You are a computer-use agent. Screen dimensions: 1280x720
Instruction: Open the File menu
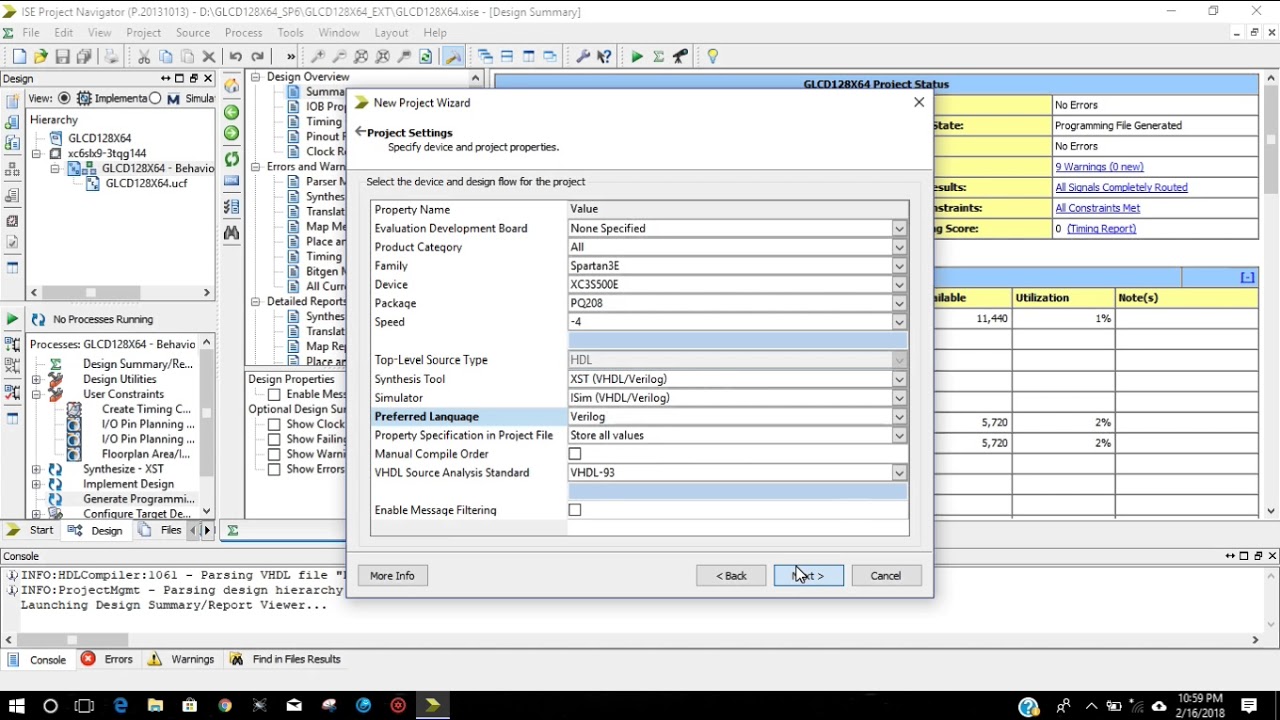click(x=31, y=33)
